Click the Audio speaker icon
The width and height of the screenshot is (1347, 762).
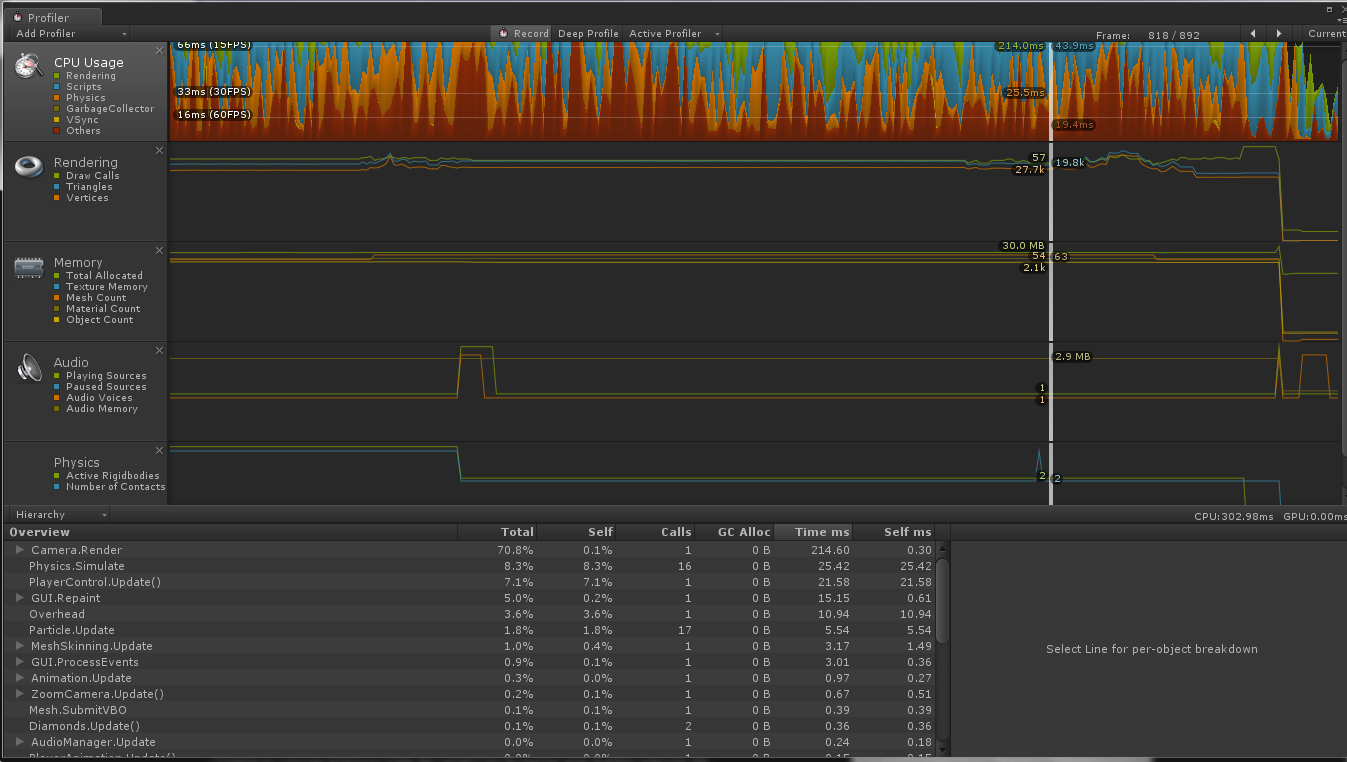29,368
